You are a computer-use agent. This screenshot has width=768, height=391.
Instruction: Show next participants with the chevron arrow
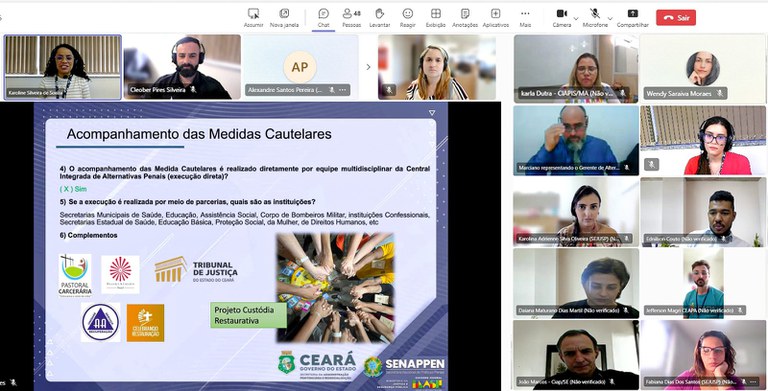[x=368, y=67]
